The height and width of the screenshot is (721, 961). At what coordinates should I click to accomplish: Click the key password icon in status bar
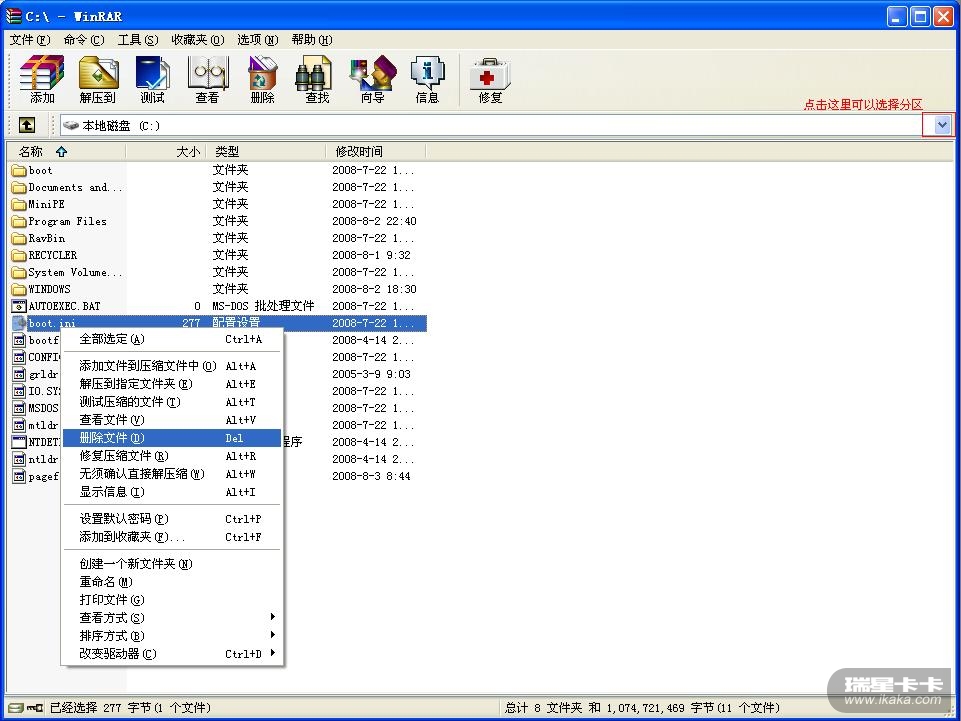[x=34, y=708]
